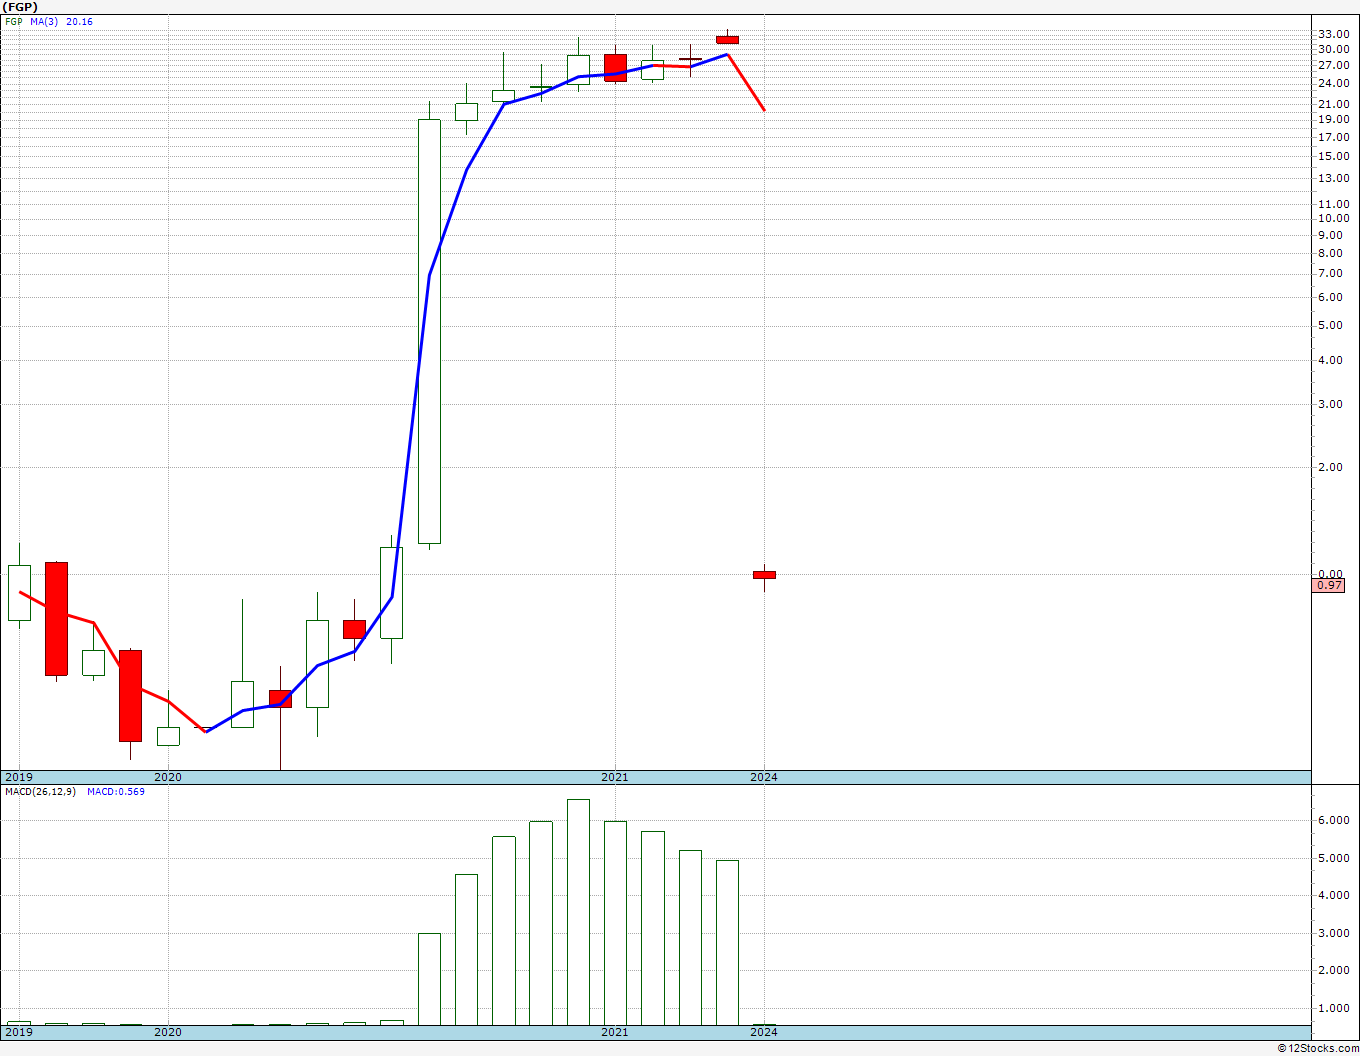Click the large red candlestick after 2019 start
The height and width of the screenshot is (1056, 1360).
[x=56, y=618]
